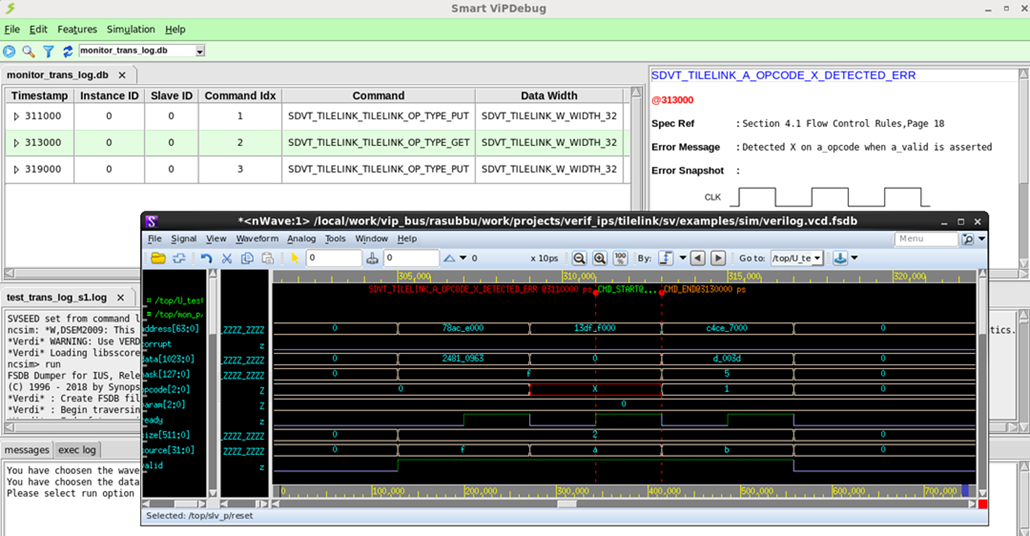Click the undo arrow in nWave toolbar
The height and width of the screenshot is (536, 1030).
pos(206,258)
